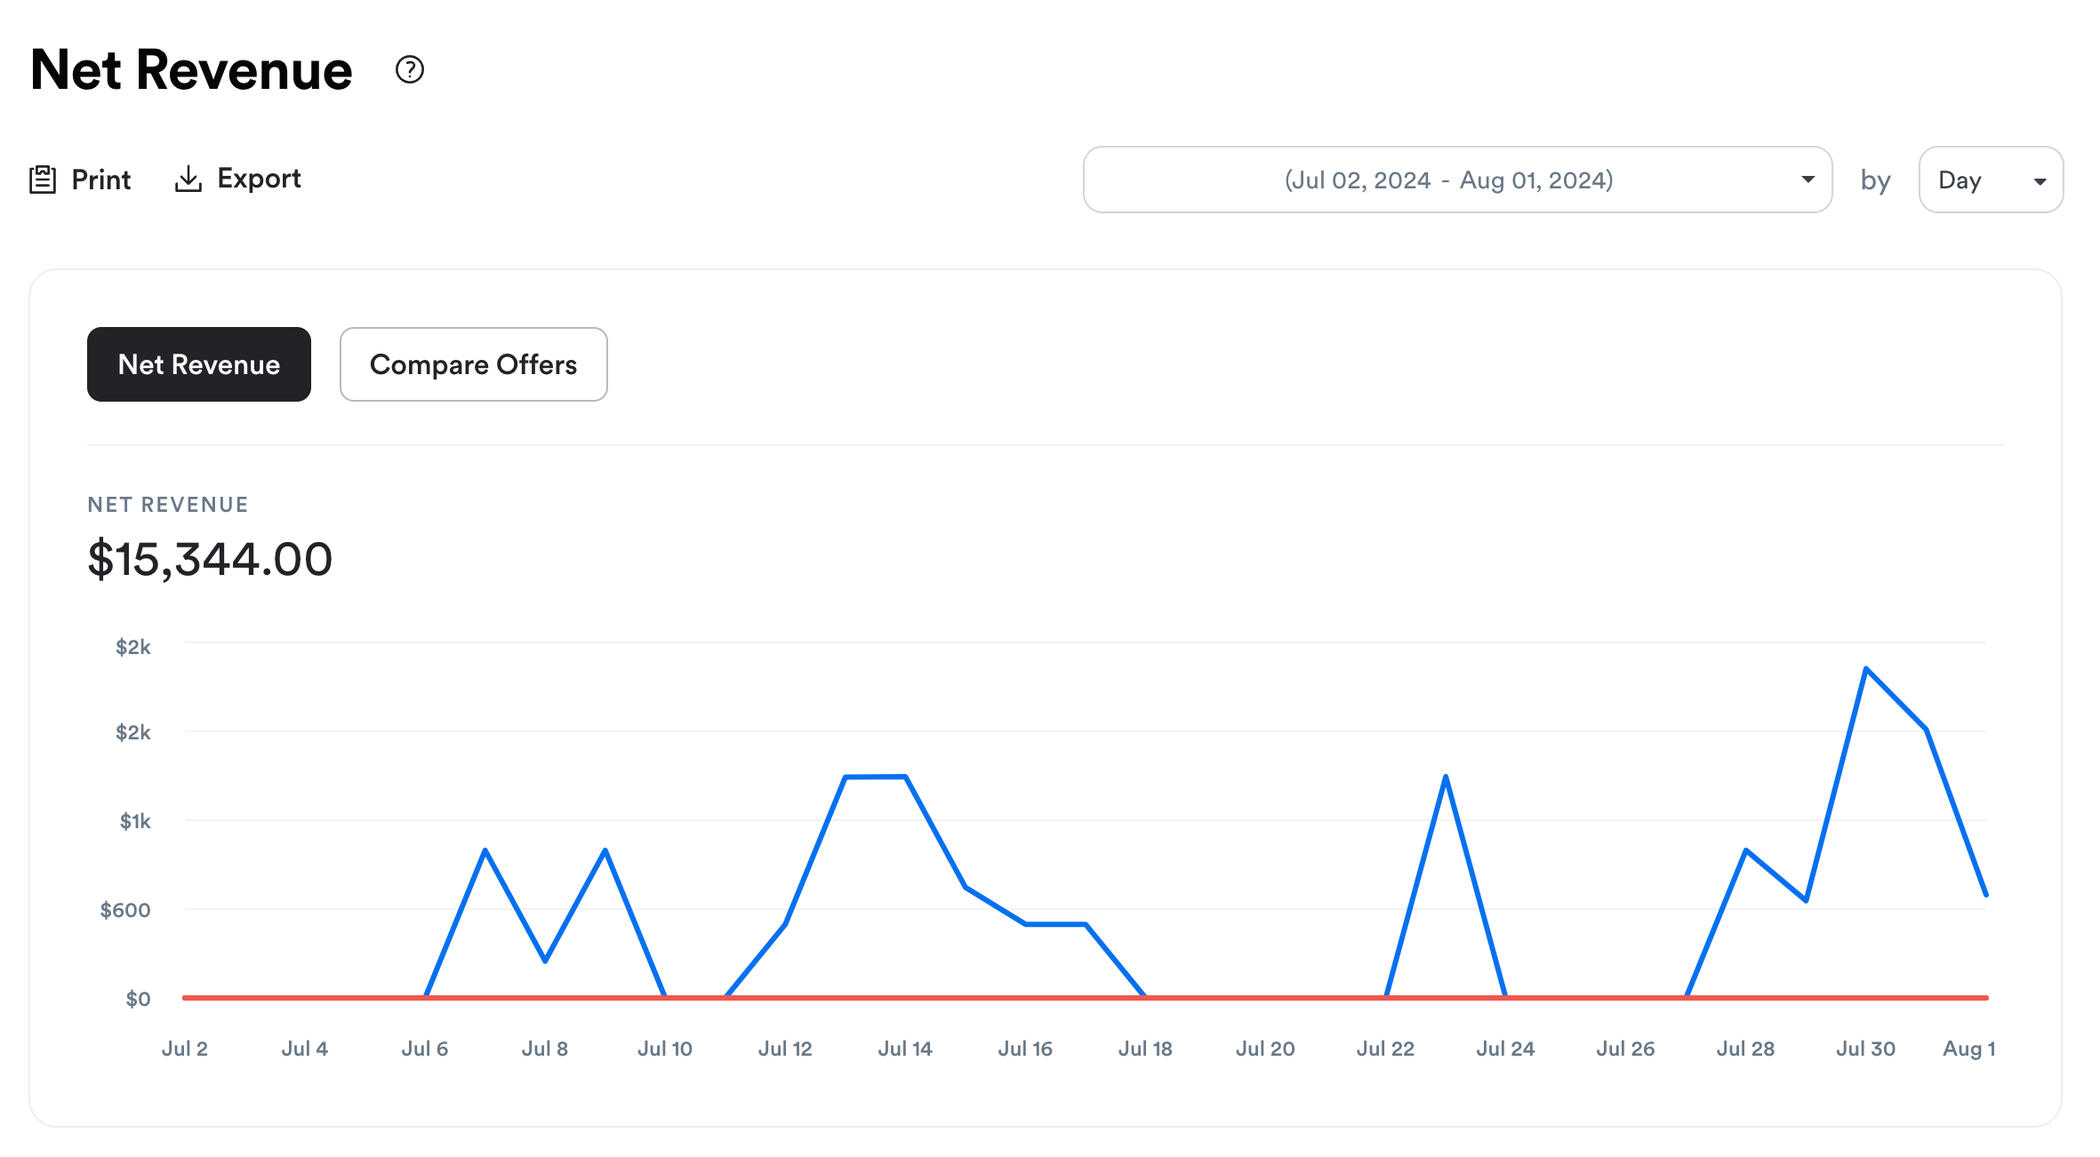2100x1157 pixels.
Task: Click the $600 y-axis label
Action: coord(126,910)
